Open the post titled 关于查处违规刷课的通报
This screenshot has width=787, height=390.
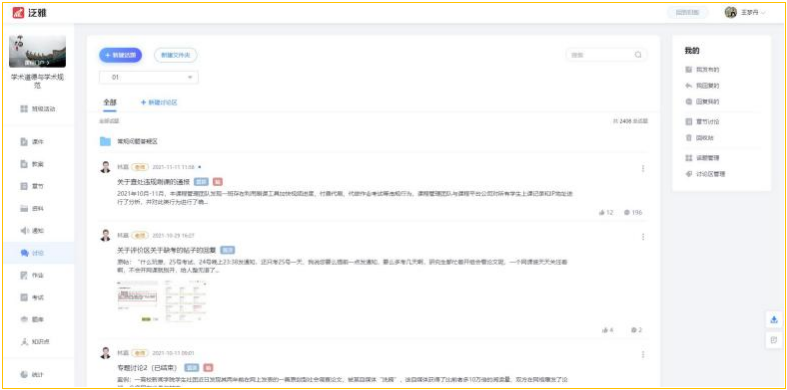coord(153,182)
